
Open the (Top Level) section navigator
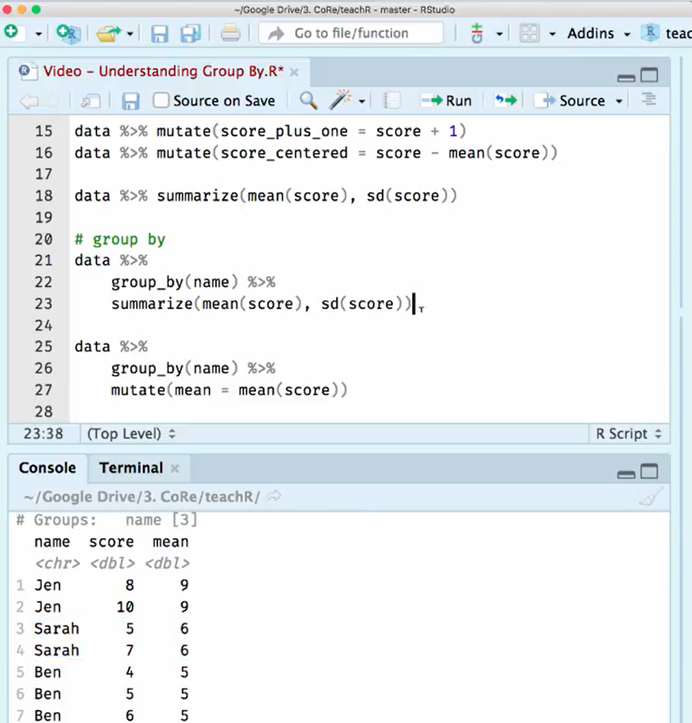pos(131,434)
